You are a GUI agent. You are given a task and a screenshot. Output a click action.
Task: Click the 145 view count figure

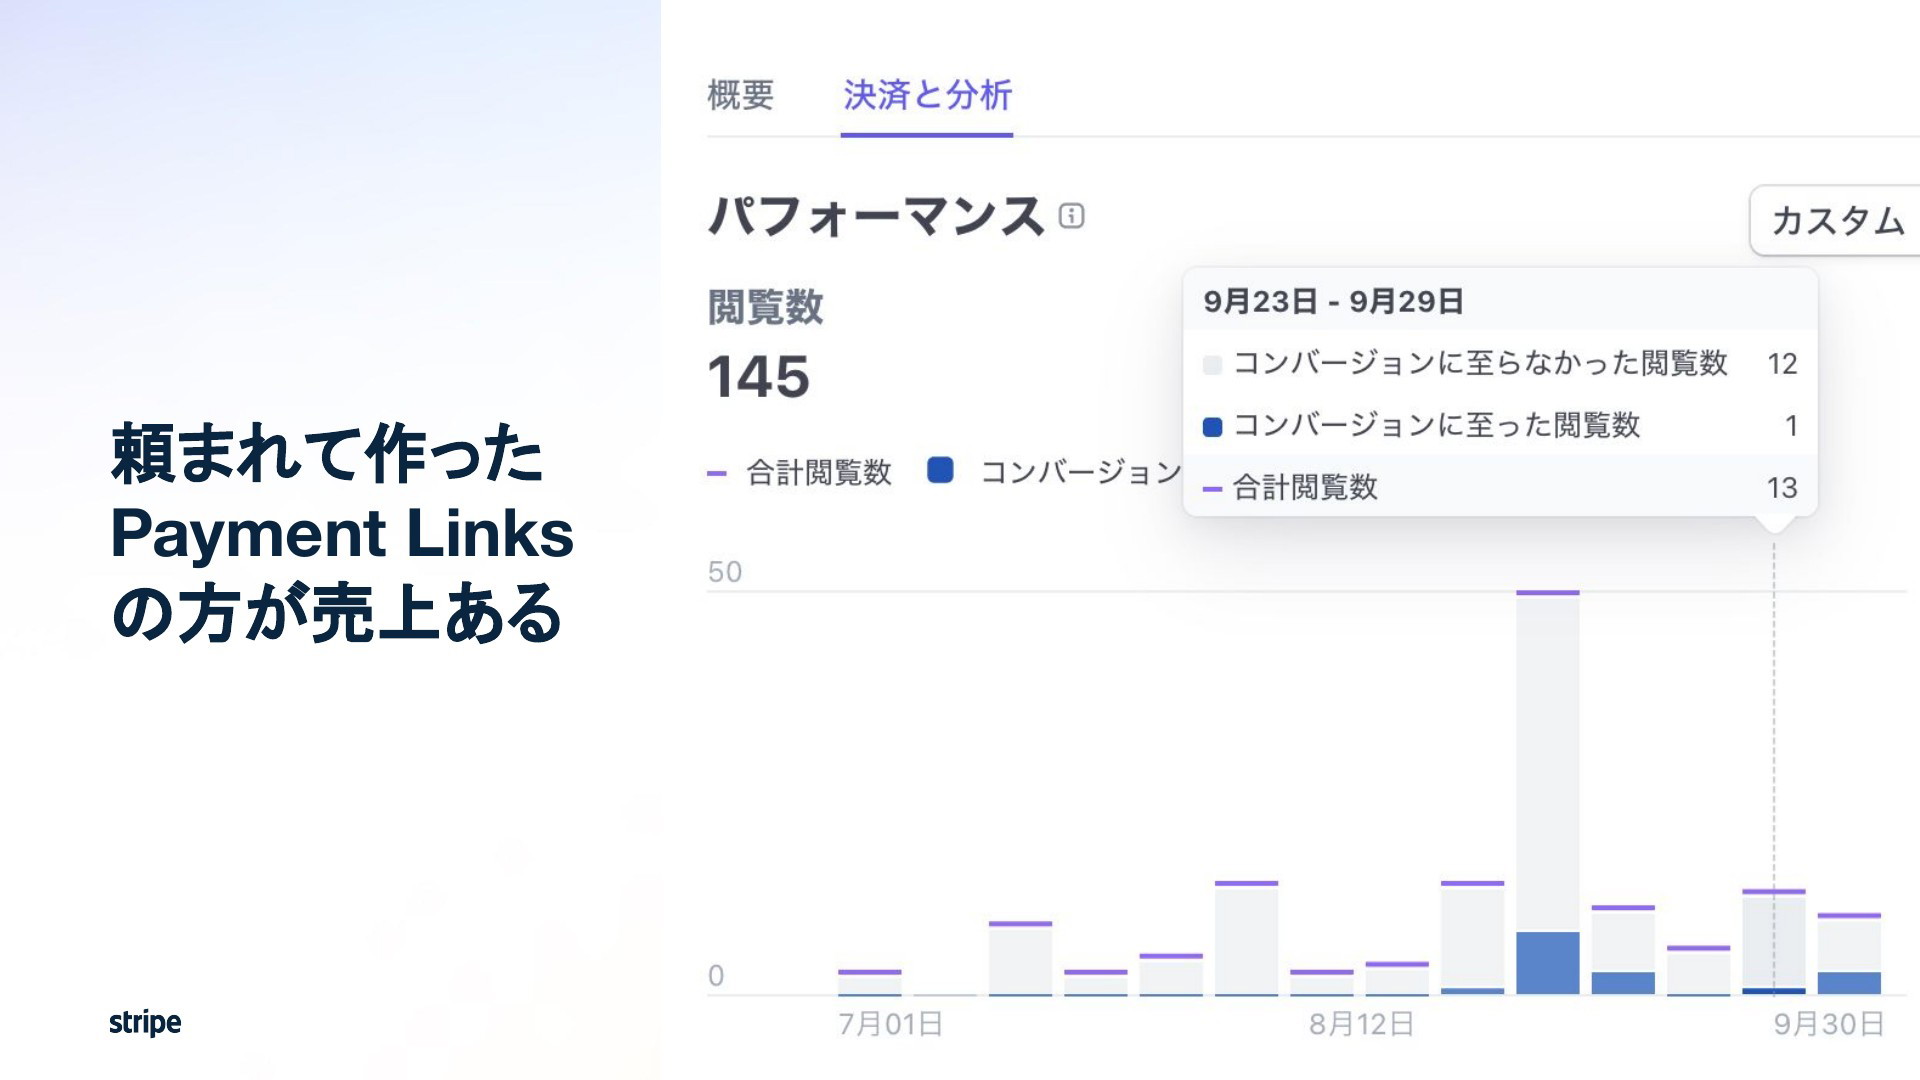point(758,377)
